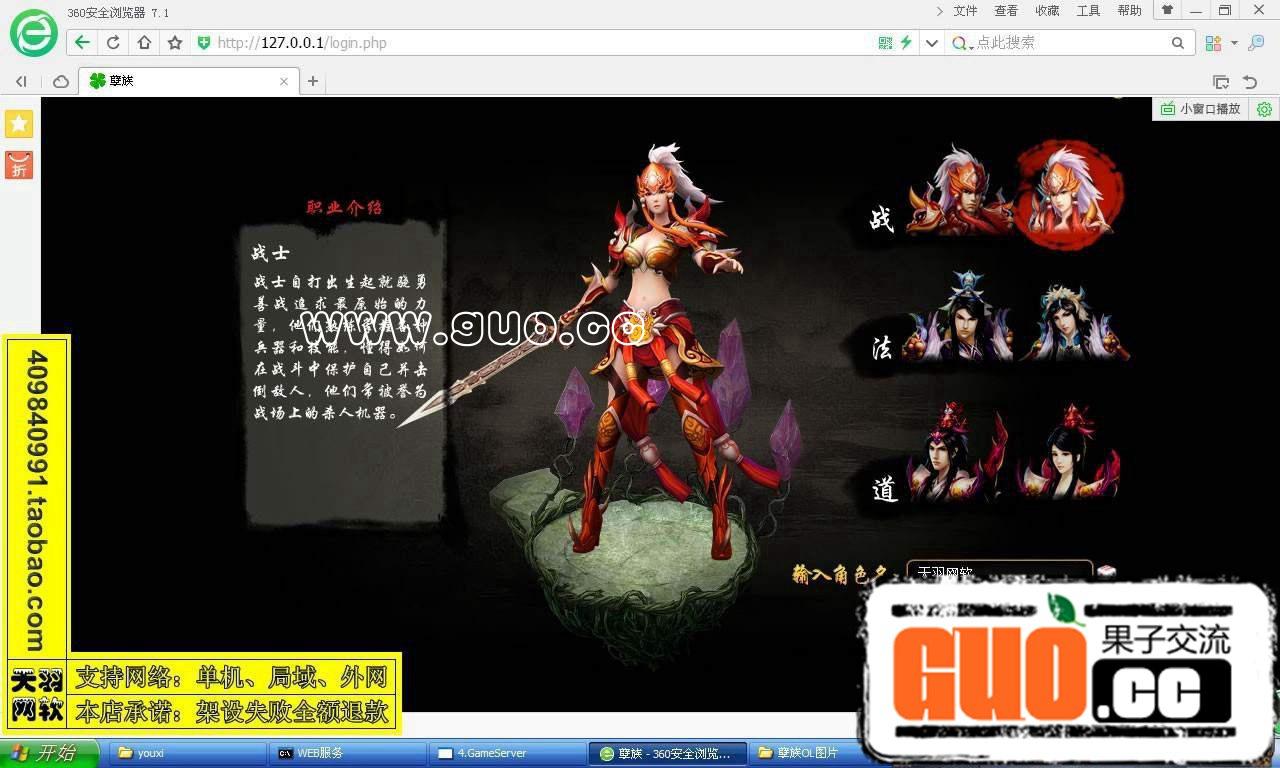The width and height of the screenshot is (1280, 768).
Task: Click the blue magnifier tool icon
Action: (1256, 43)
